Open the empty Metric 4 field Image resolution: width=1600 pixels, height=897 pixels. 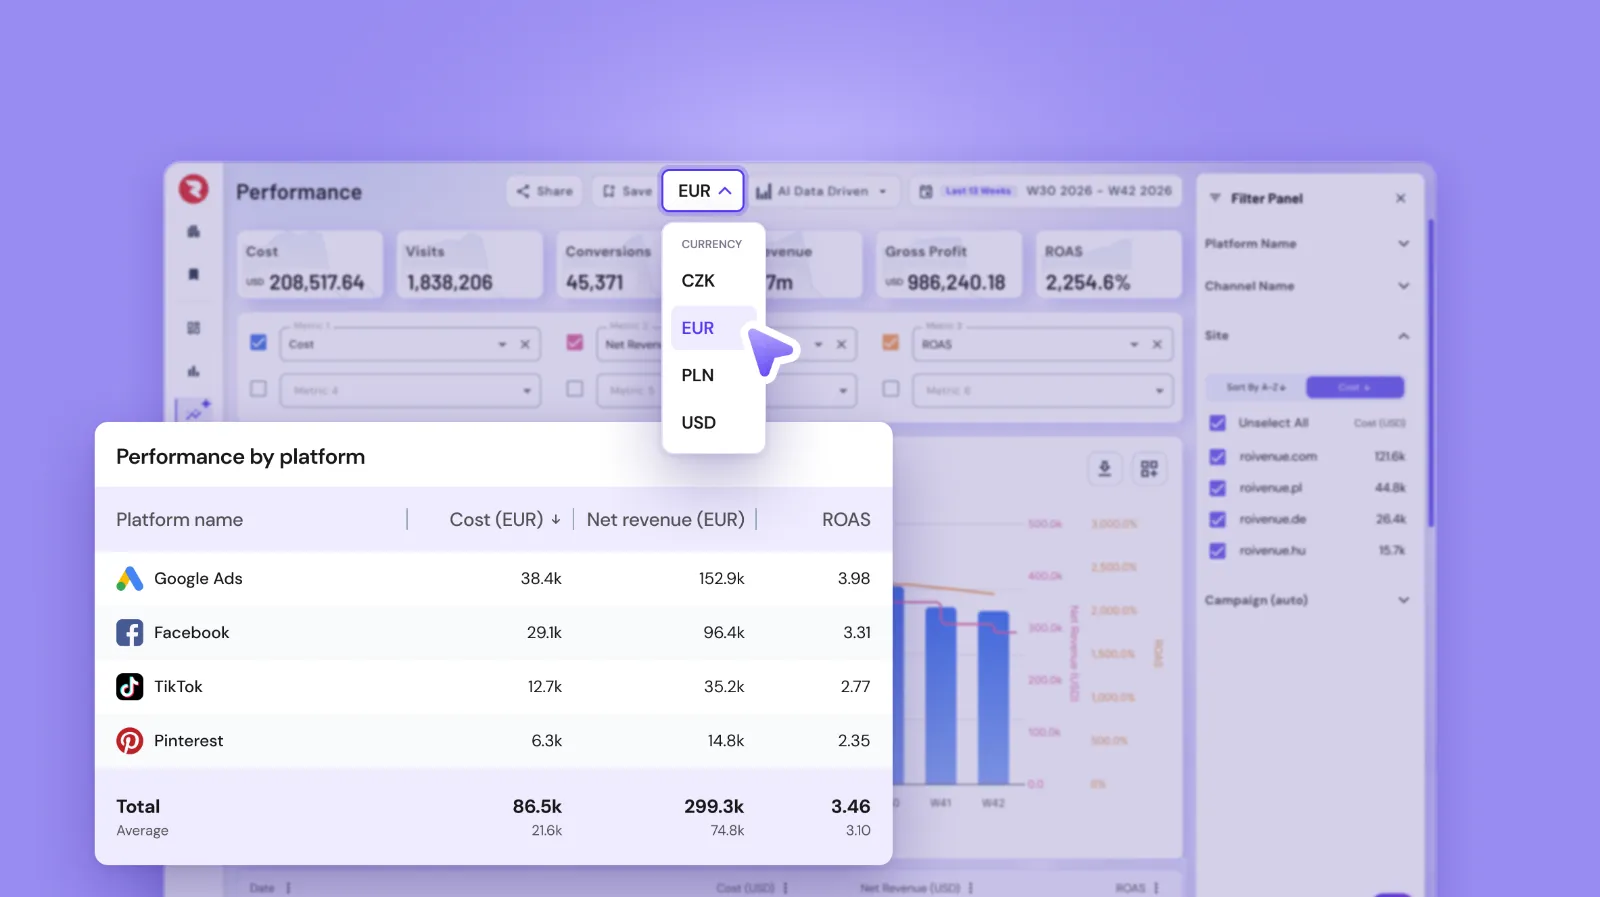410,390
